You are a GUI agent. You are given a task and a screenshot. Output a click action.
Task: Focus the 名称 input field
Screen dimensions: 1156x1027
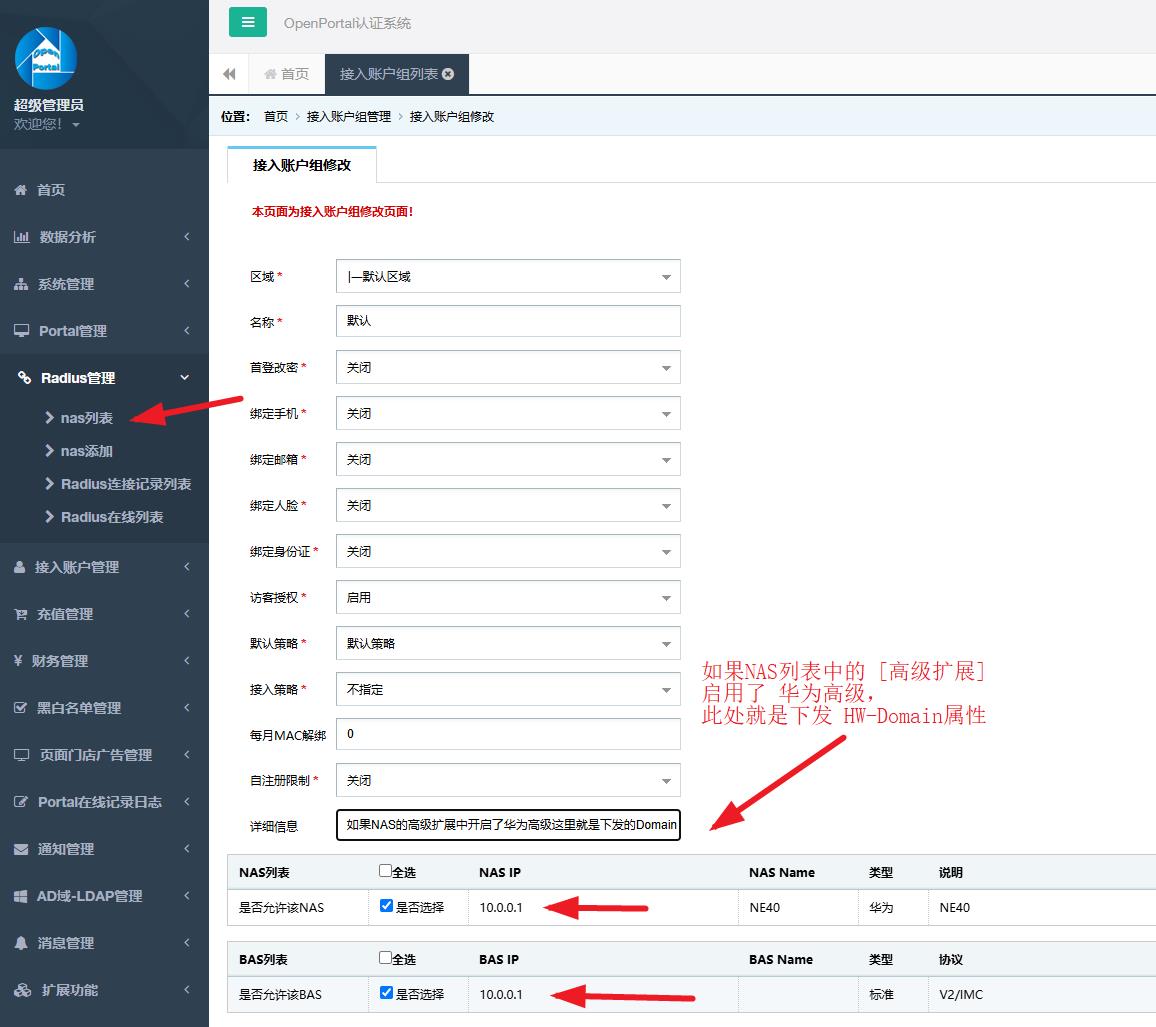[x=508, y=321]
